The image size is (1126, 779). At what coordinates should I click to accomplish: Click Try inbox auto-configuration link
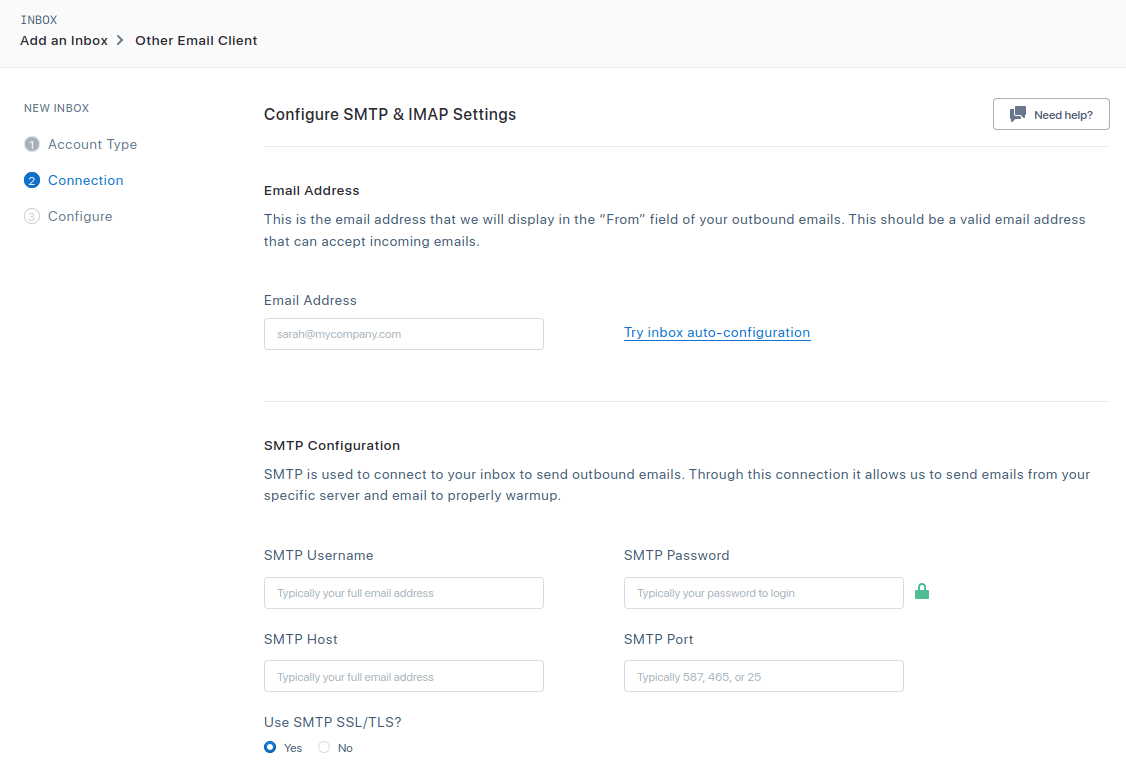coord(717,332)
